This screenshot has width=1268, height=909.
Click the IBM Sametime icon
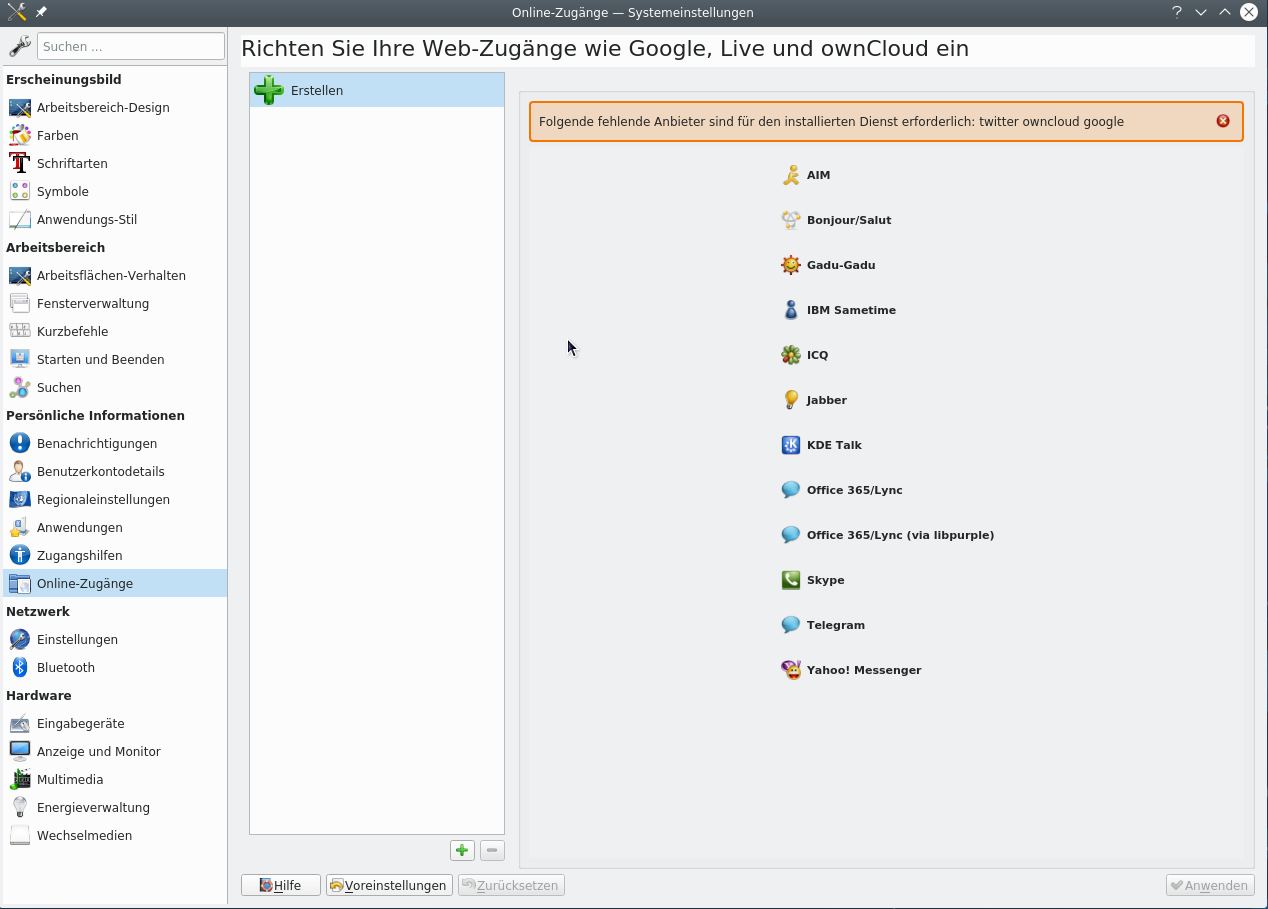[x=791, y=310]
